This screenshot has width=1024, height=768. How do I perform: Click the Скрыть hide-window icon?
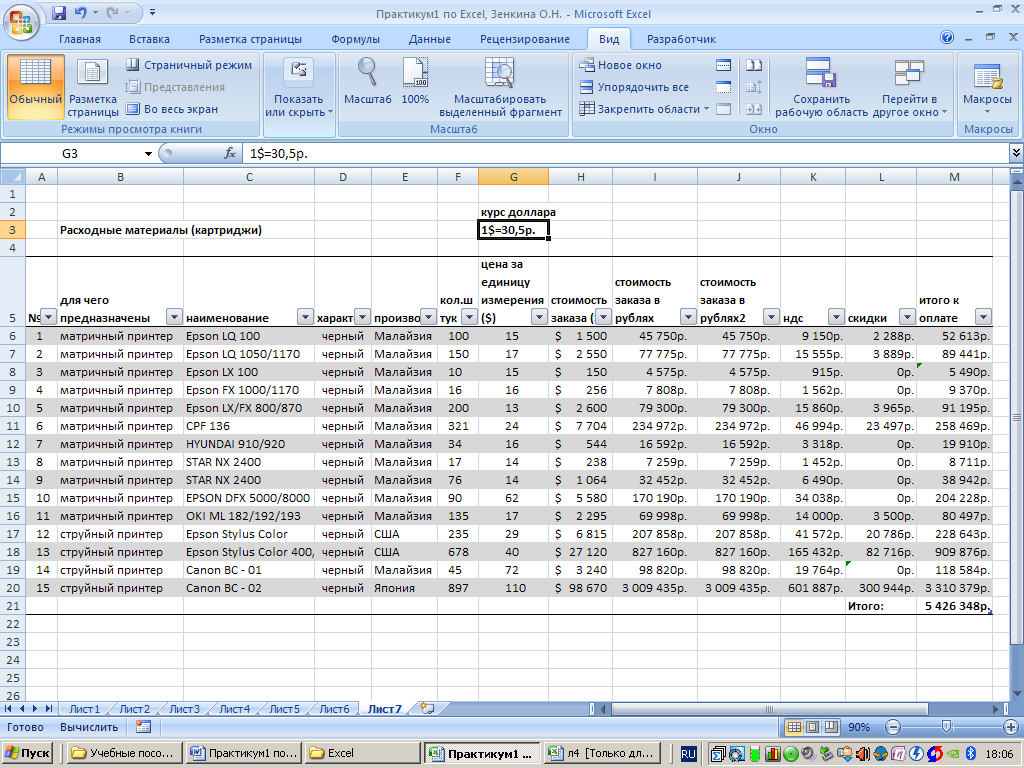coord(724,87)
